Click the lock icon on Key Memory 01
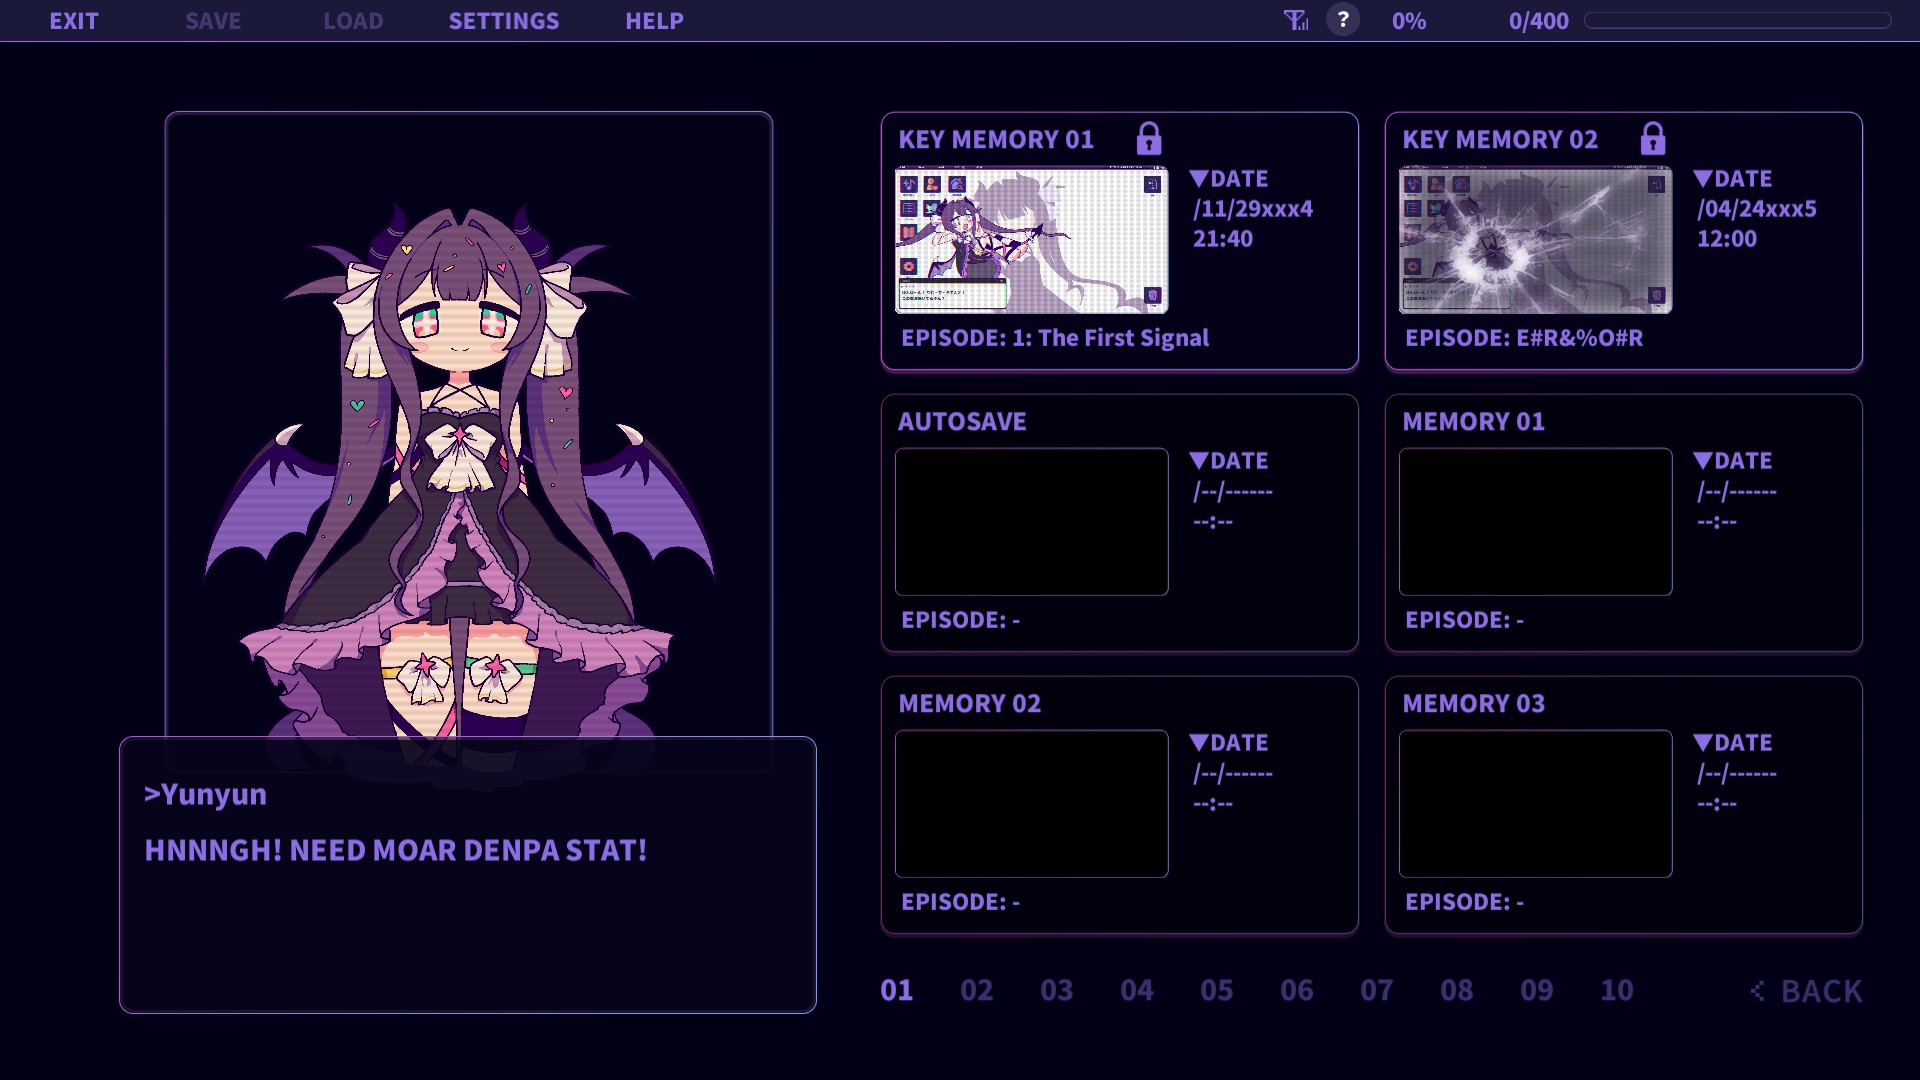The height and width of the screenshot is (1080, 1920). tap(1149, 138)
